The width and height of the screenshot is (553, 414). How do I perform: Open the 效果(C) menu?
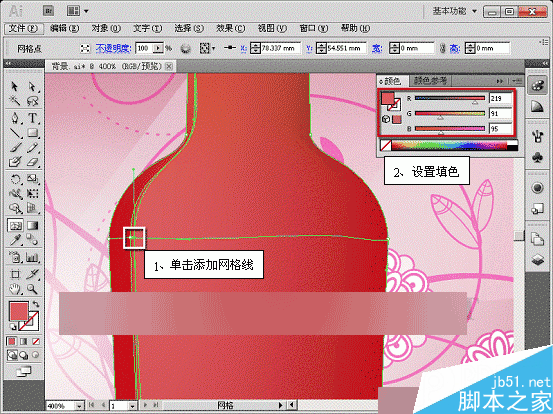point(230,28)
